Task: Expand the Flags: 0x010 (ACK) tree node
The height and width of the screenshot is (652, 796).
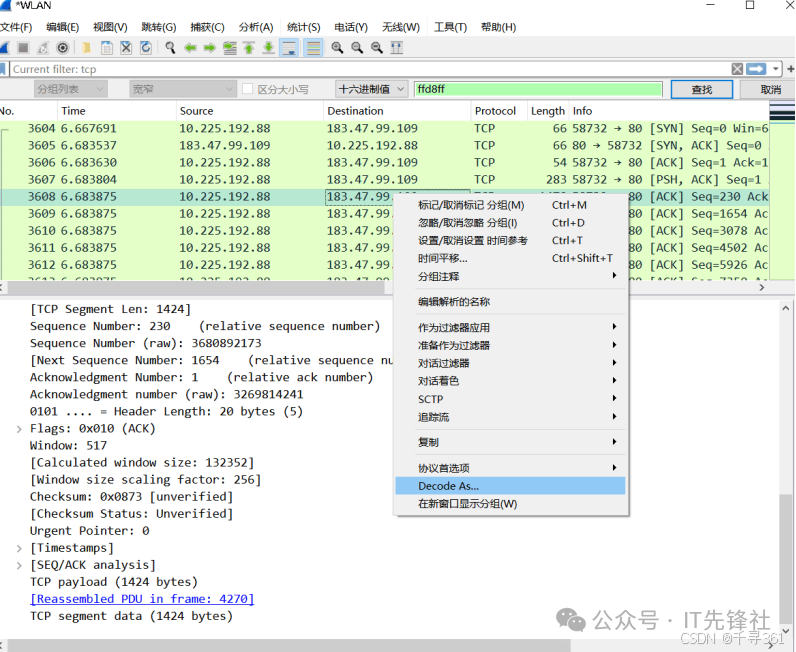Action: (19, 429)
